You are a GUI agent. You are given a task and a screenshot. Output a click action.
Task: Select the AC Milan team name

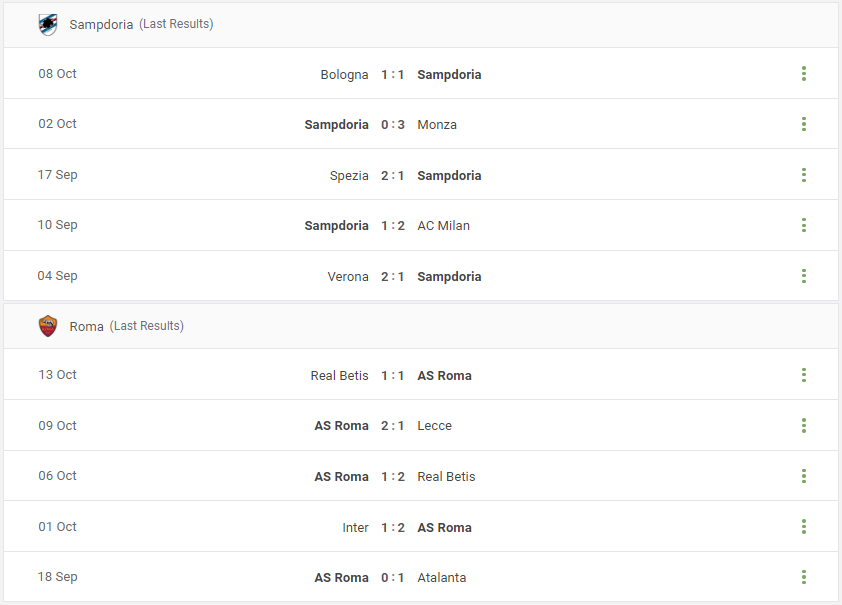[444, 225]
